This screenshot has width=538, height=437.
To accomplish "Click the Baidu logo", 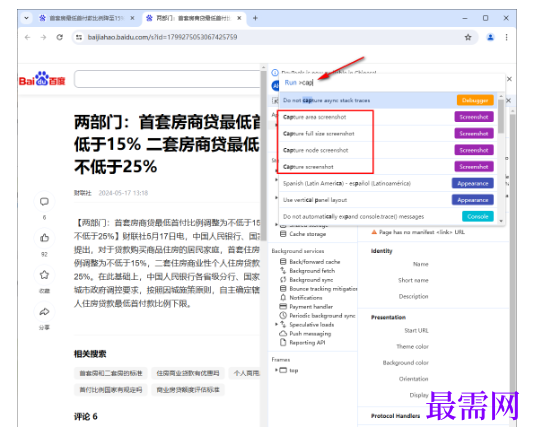I will pos(42,79).
